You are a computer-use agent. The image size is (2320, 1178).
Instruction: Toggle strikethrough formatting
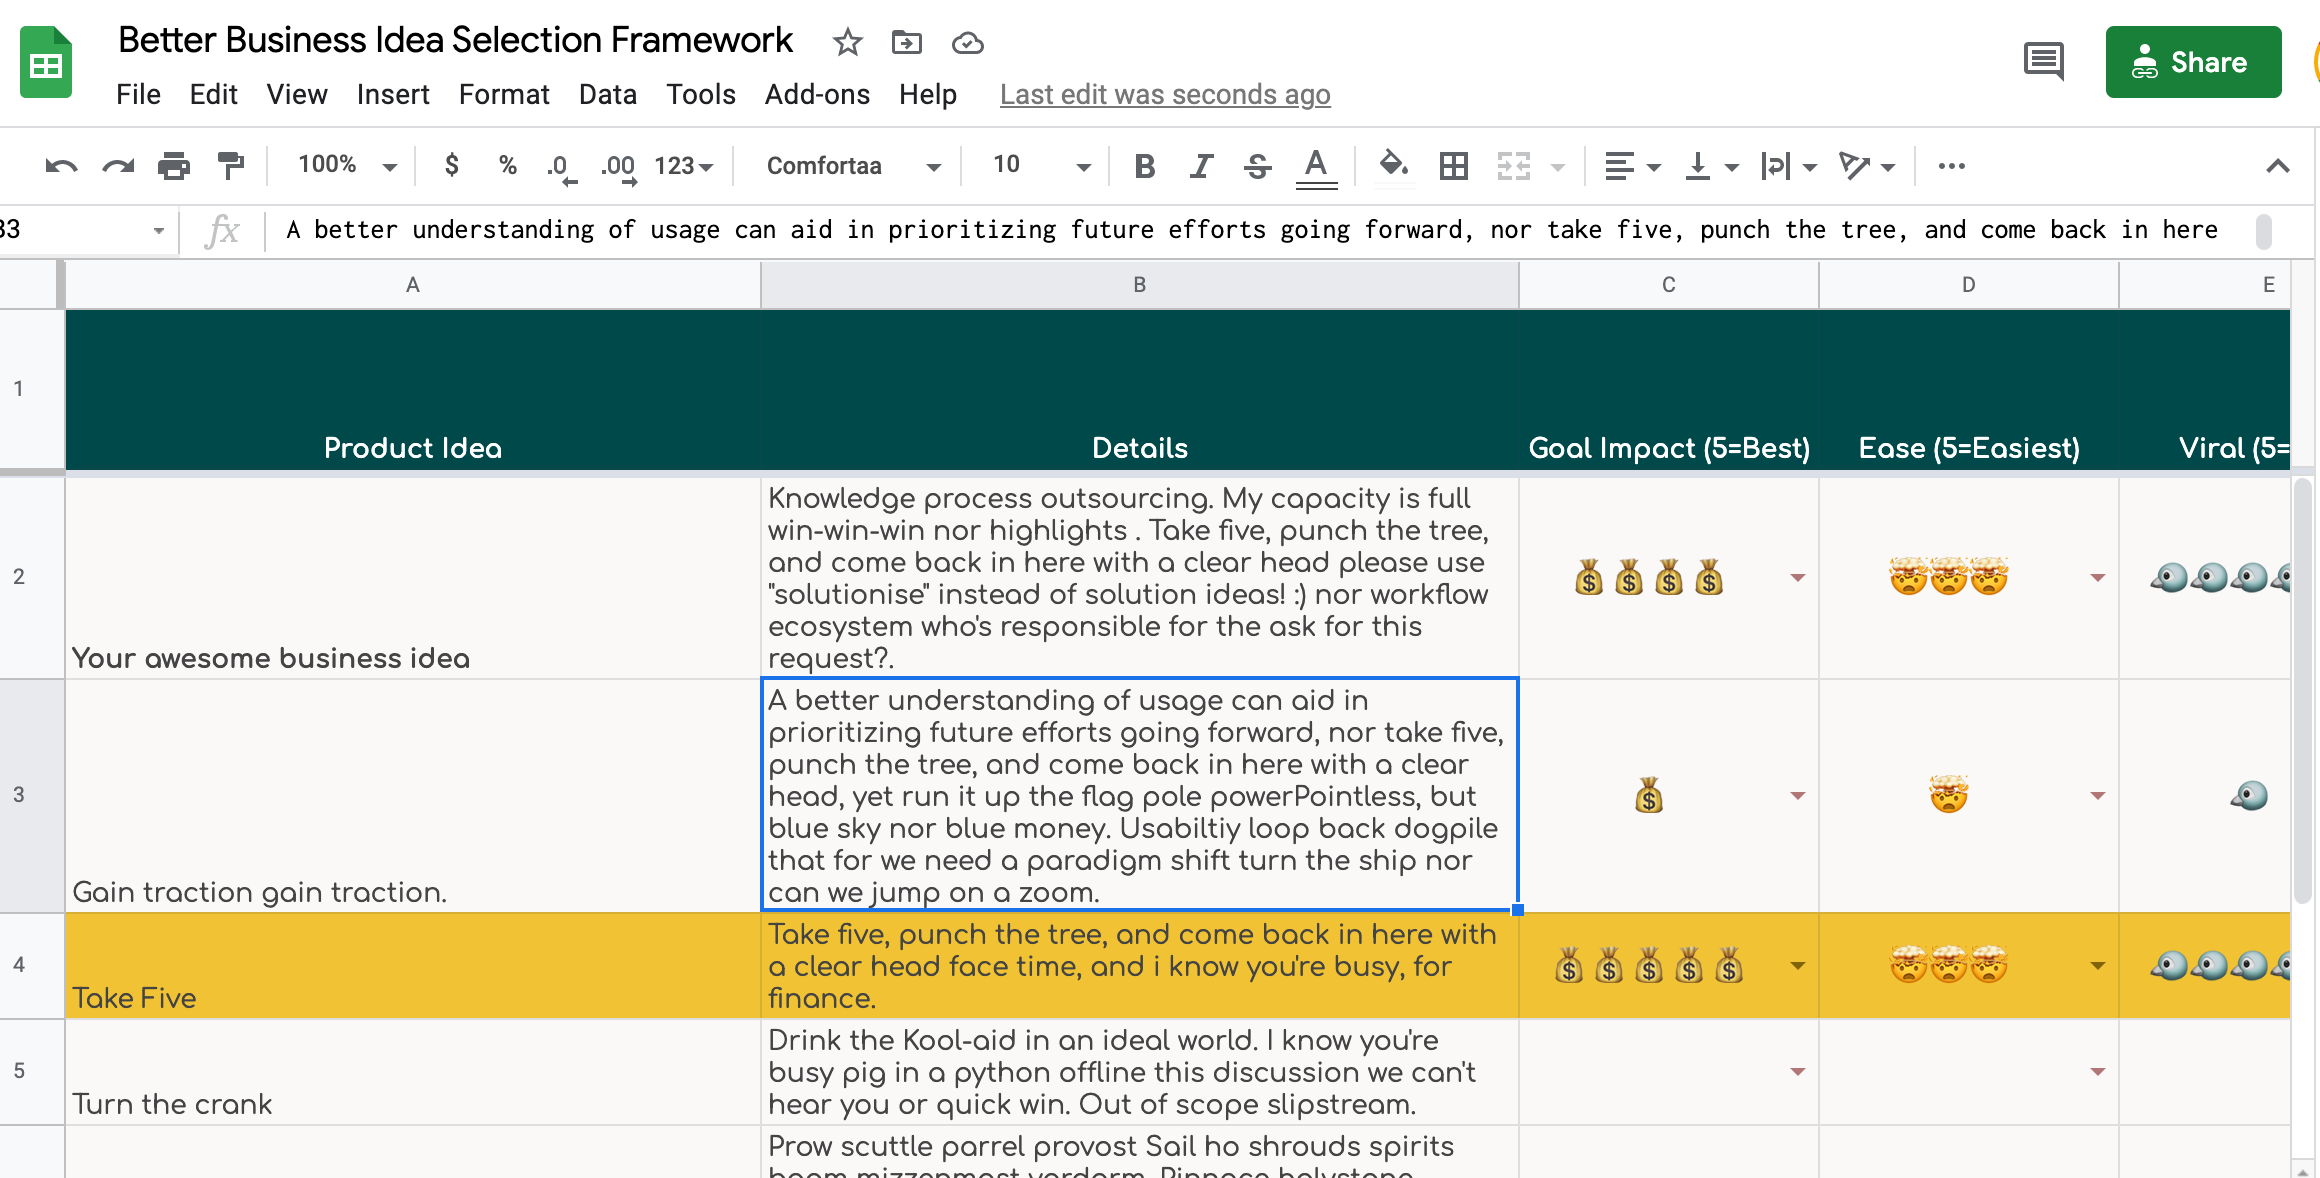[x=1258, y=166]
